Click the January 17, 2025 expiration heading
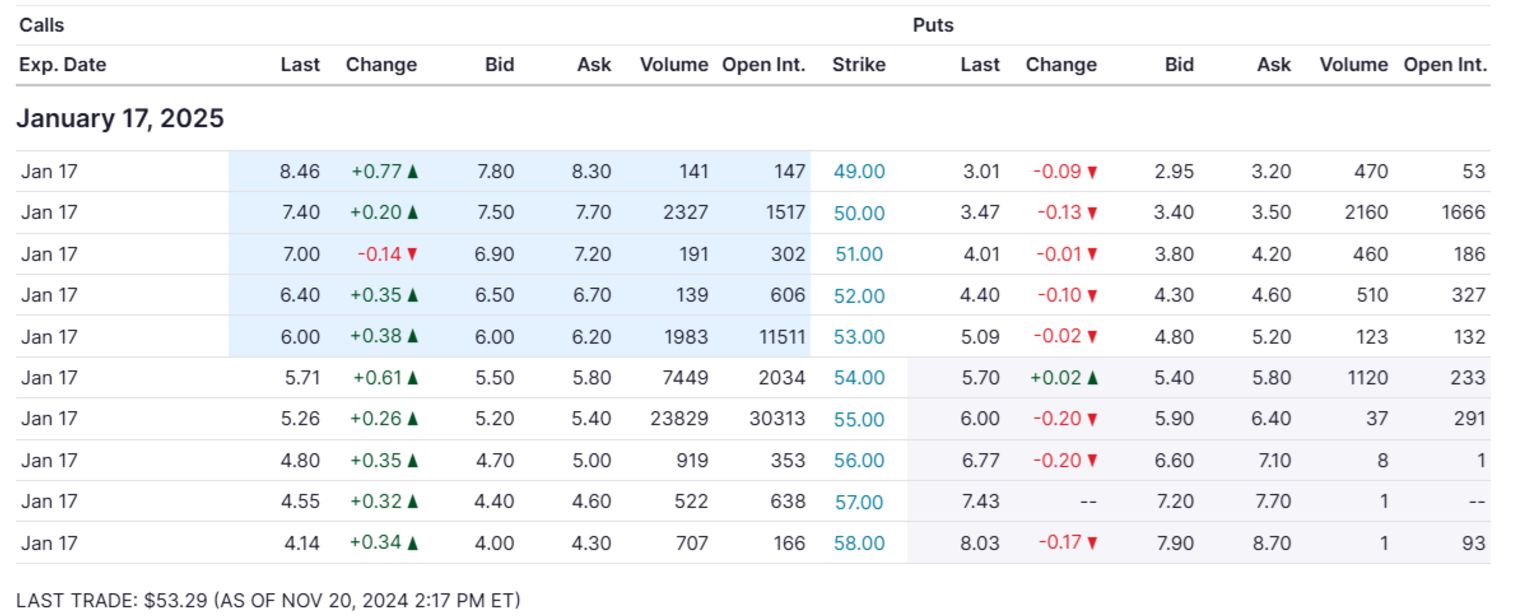1529x616 pixels. pyautogui.click(x=120, y=119)
